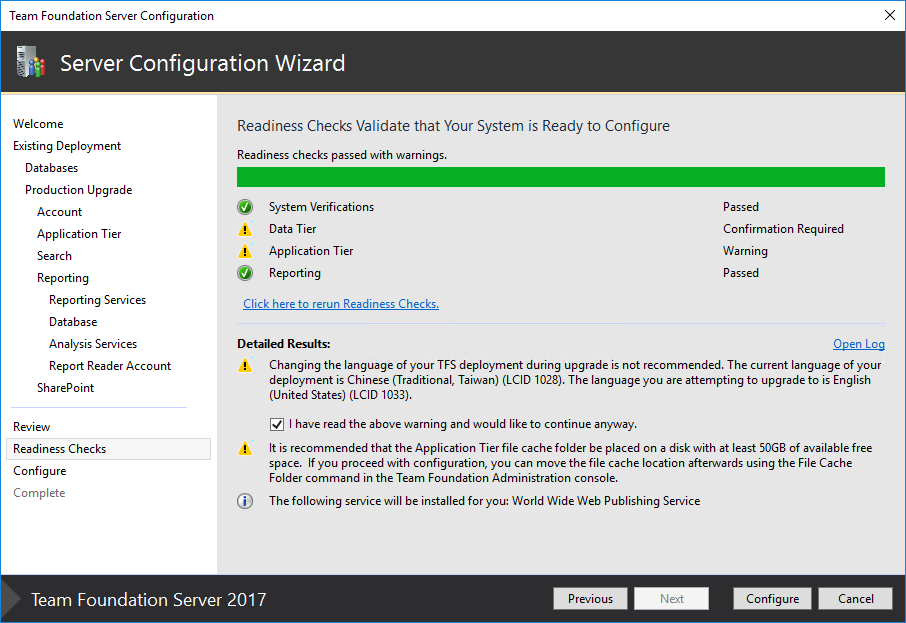Select the Reporting step in sidebar
Image resolution: width=906 pixels, height=623 pixels.
tap(63, 277)
